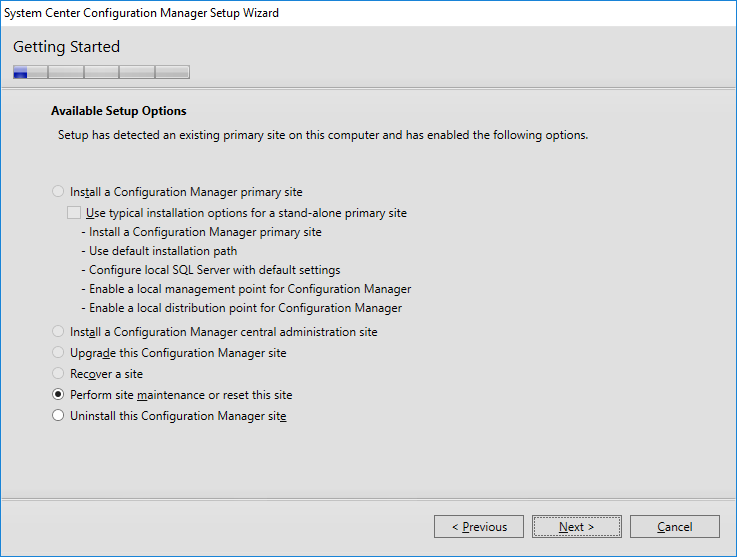
Task: Click the Available Setup Options heading
Action: pos(119,111)
